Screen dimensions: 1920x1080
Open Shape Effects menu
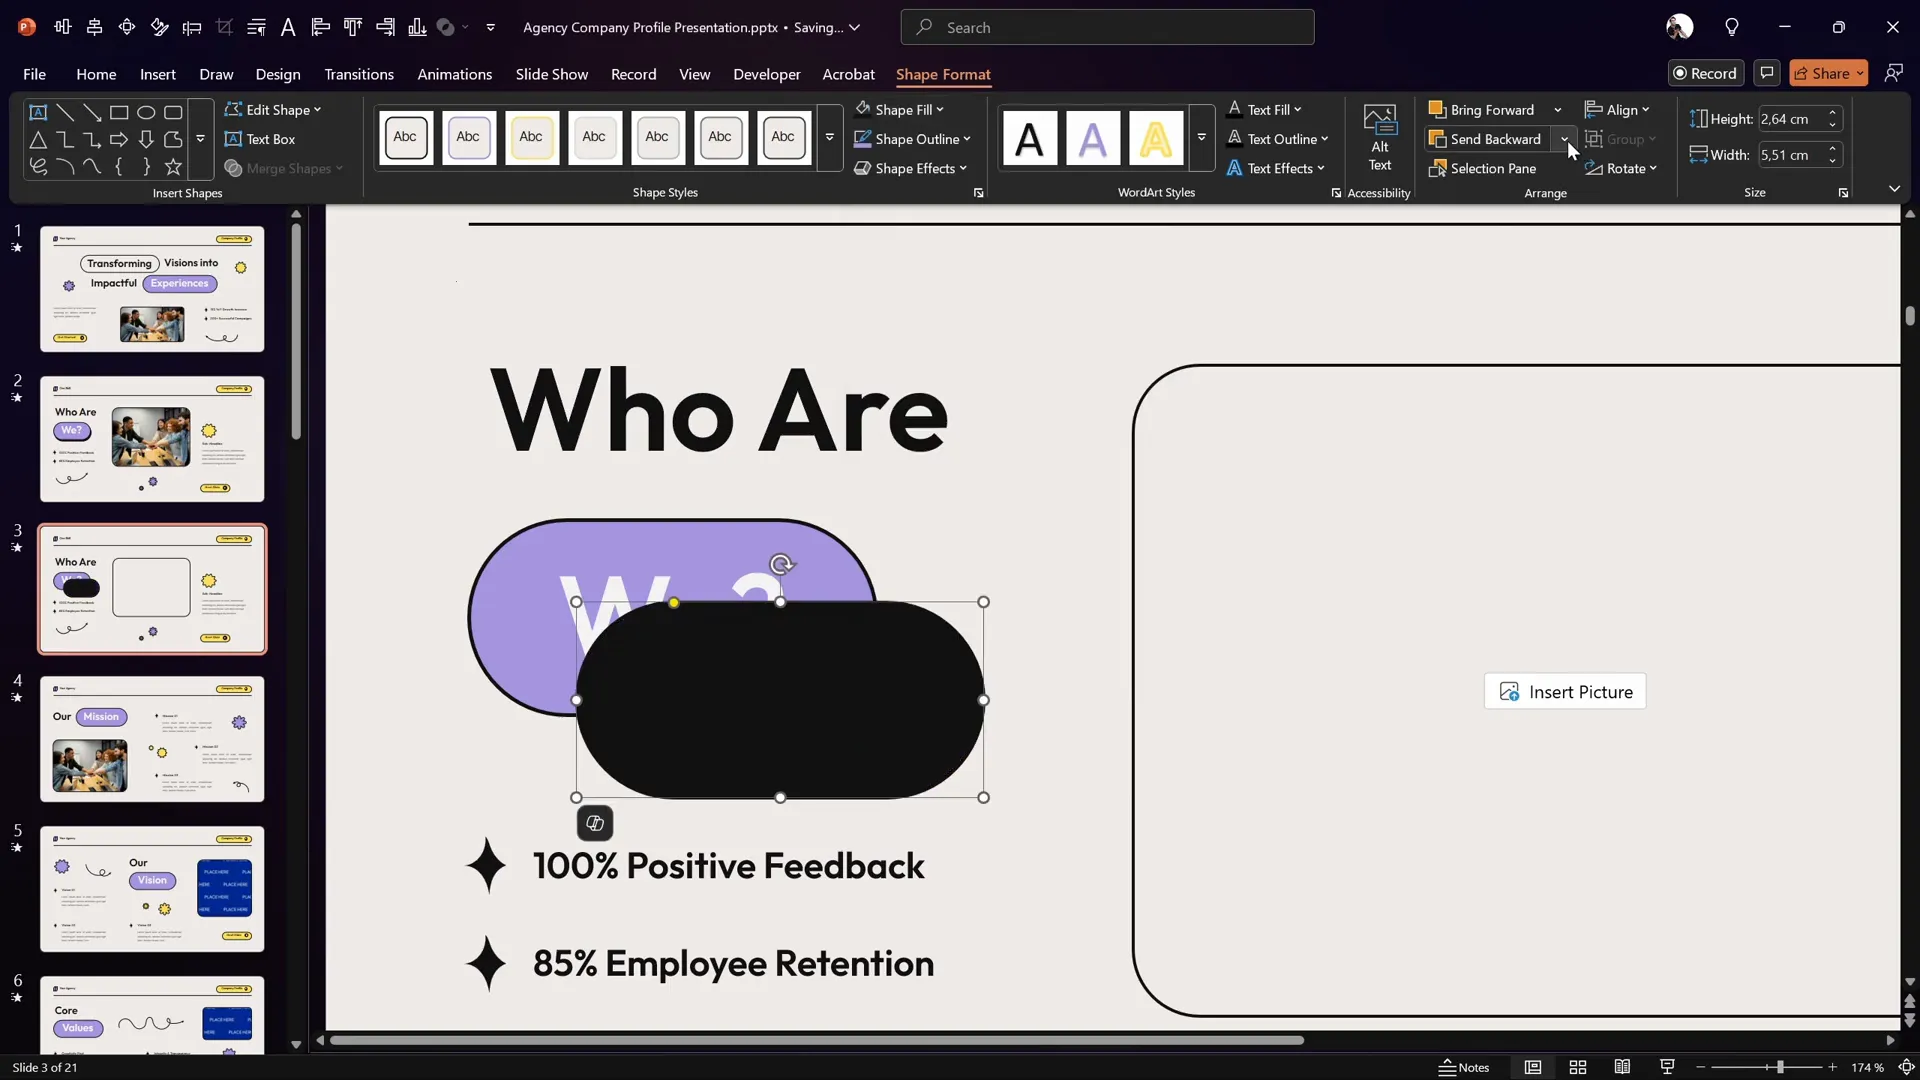911,168
